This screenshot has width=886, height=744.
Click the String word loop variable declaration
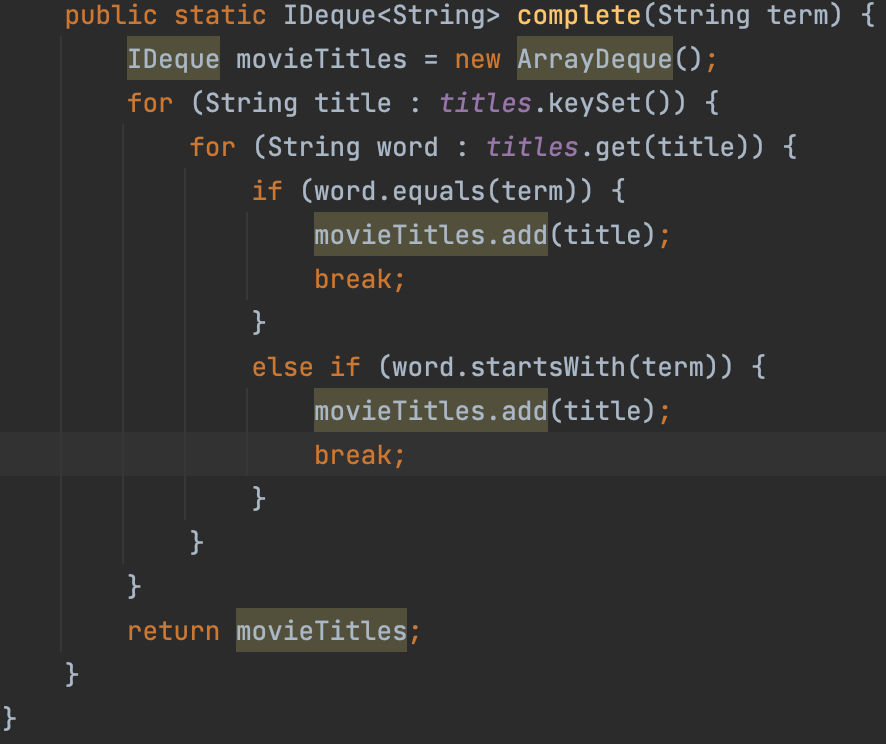click(x=345, y=147)
